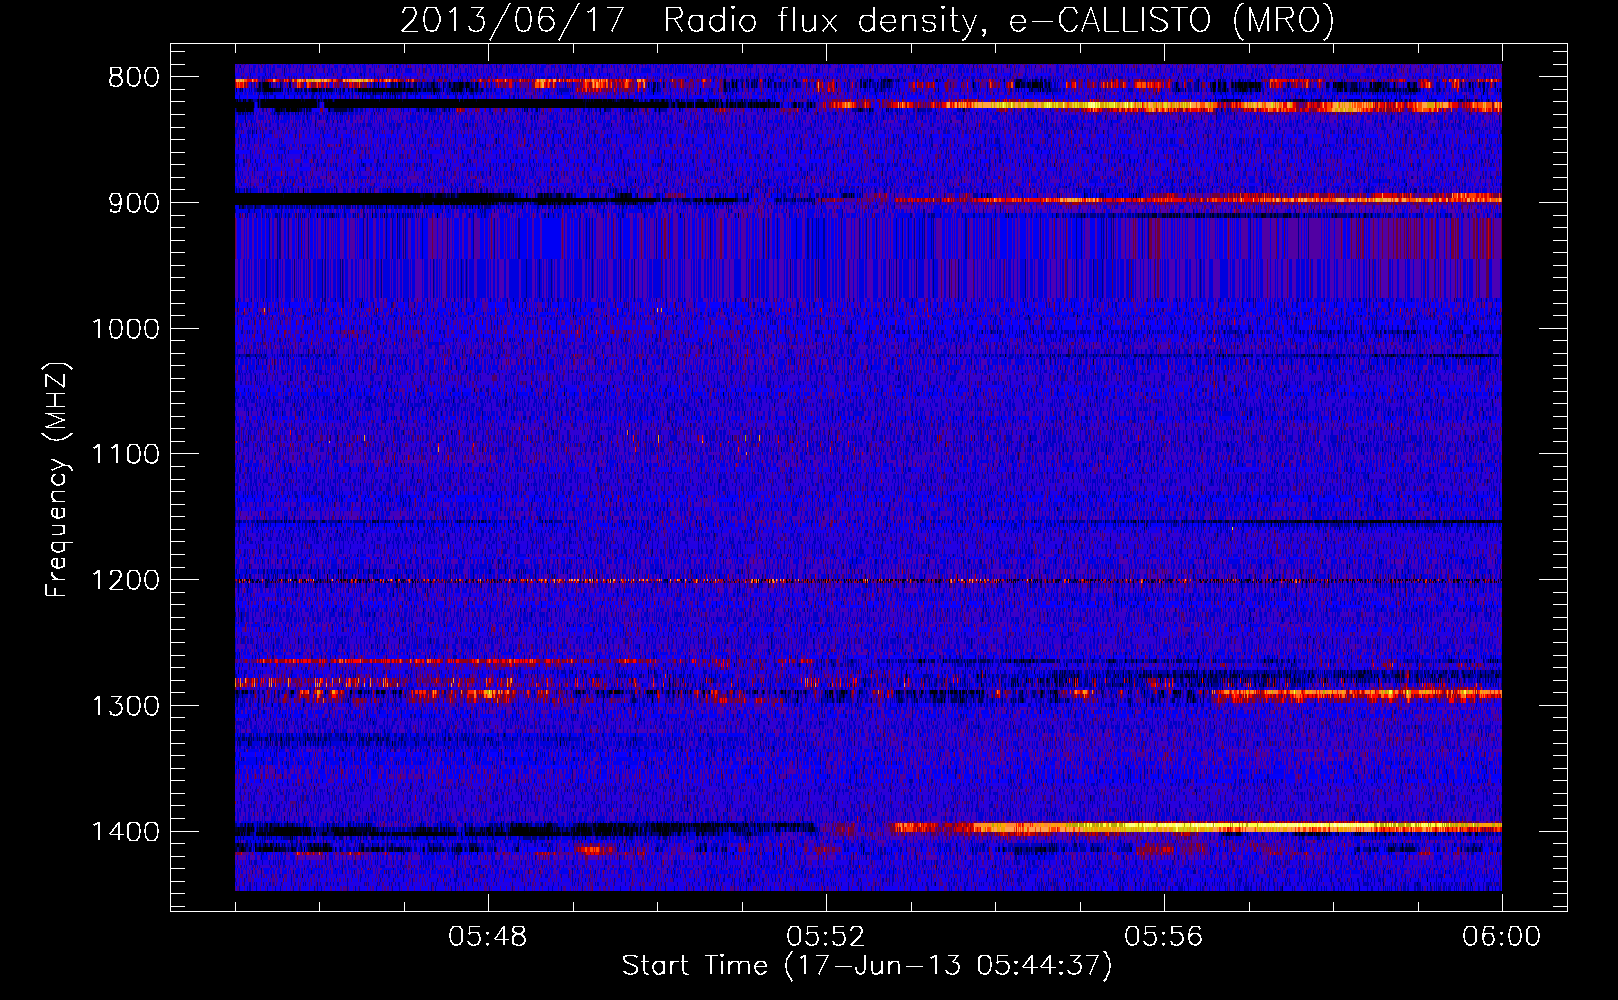Image resolution: width=1618 pixels, height=1000 pixels.
Task: Click the 800 frequency tick label
Action: click(134, 78)
